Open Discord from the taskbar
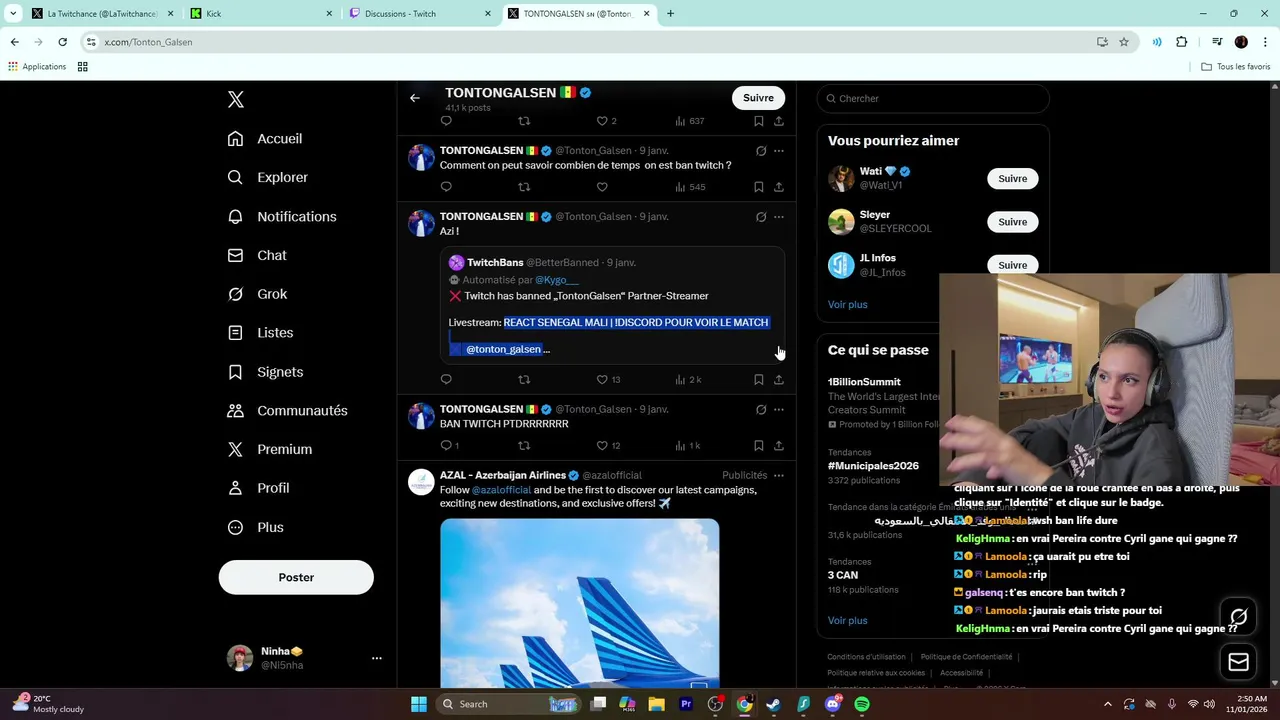Viewport: 1280px width, 720px height. point(832,704)
